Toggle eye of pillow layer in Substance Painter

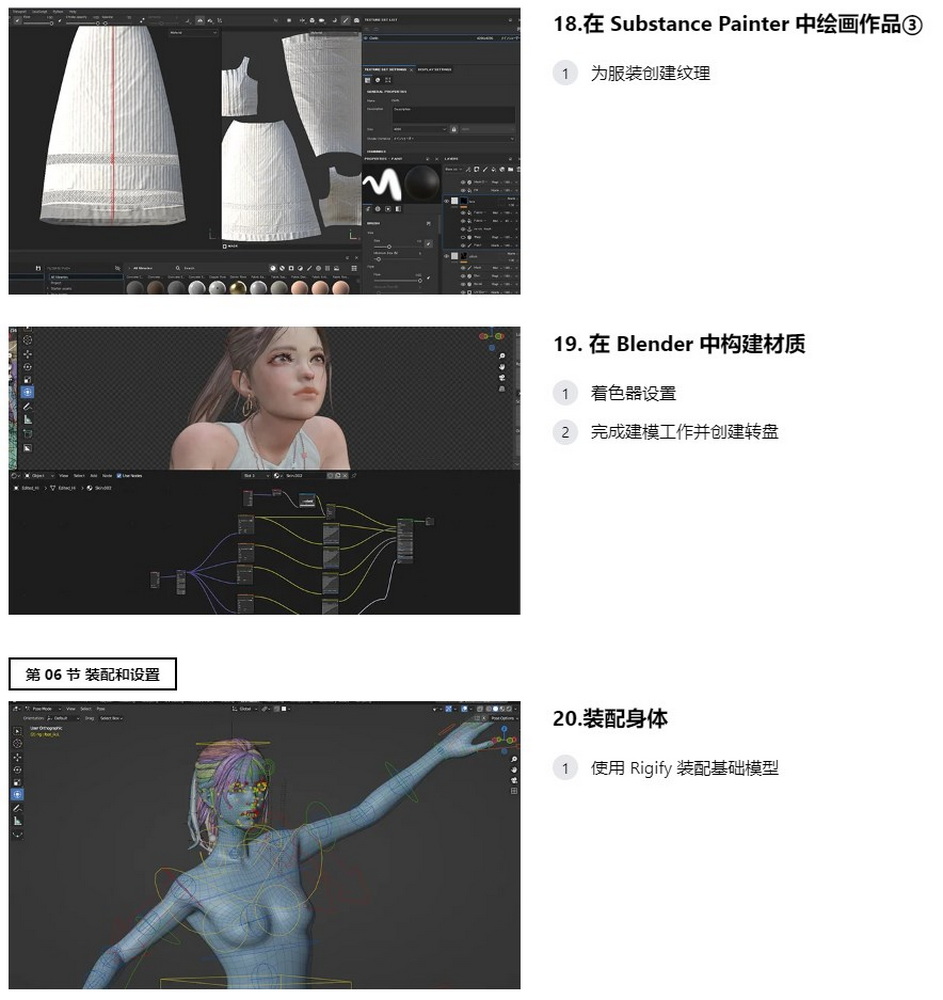click(446, 256)
